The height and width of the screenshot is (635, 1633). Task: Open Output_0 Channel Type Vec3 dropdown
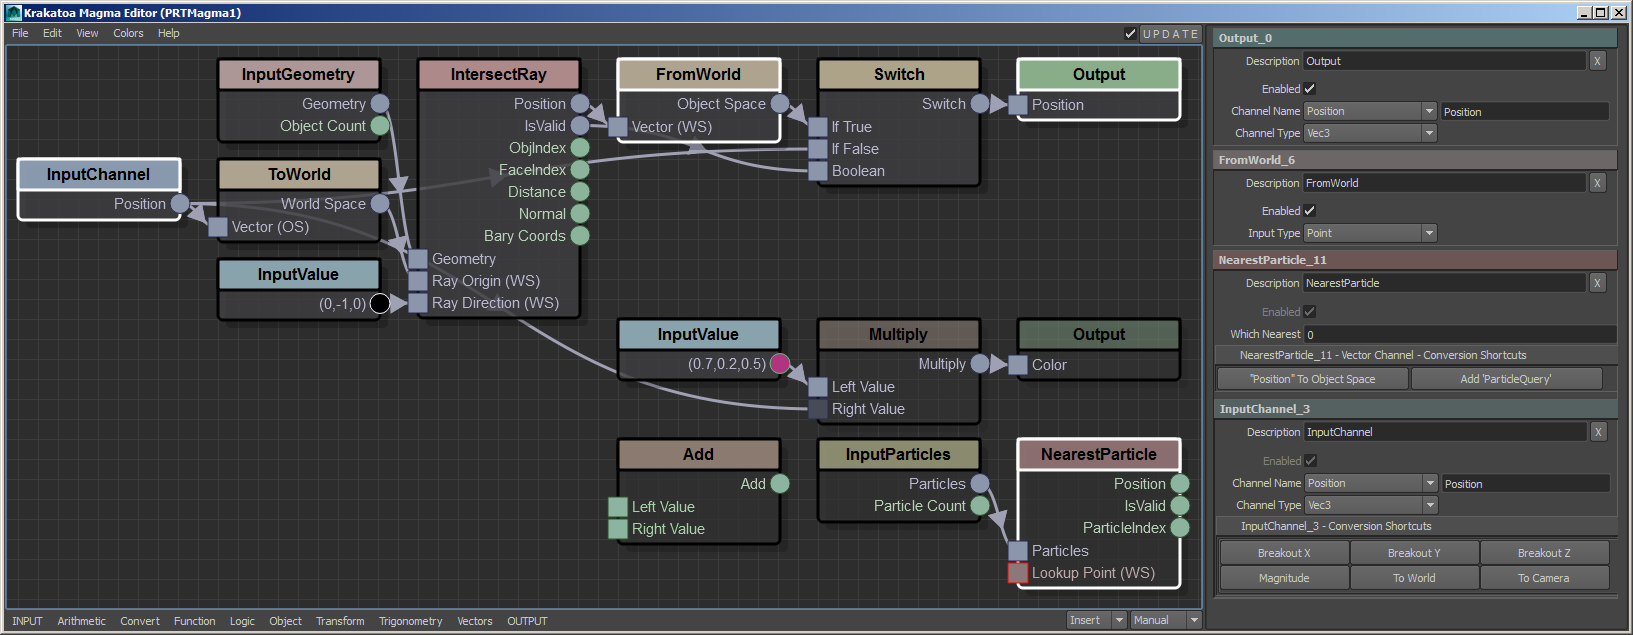pos(1370,133)
